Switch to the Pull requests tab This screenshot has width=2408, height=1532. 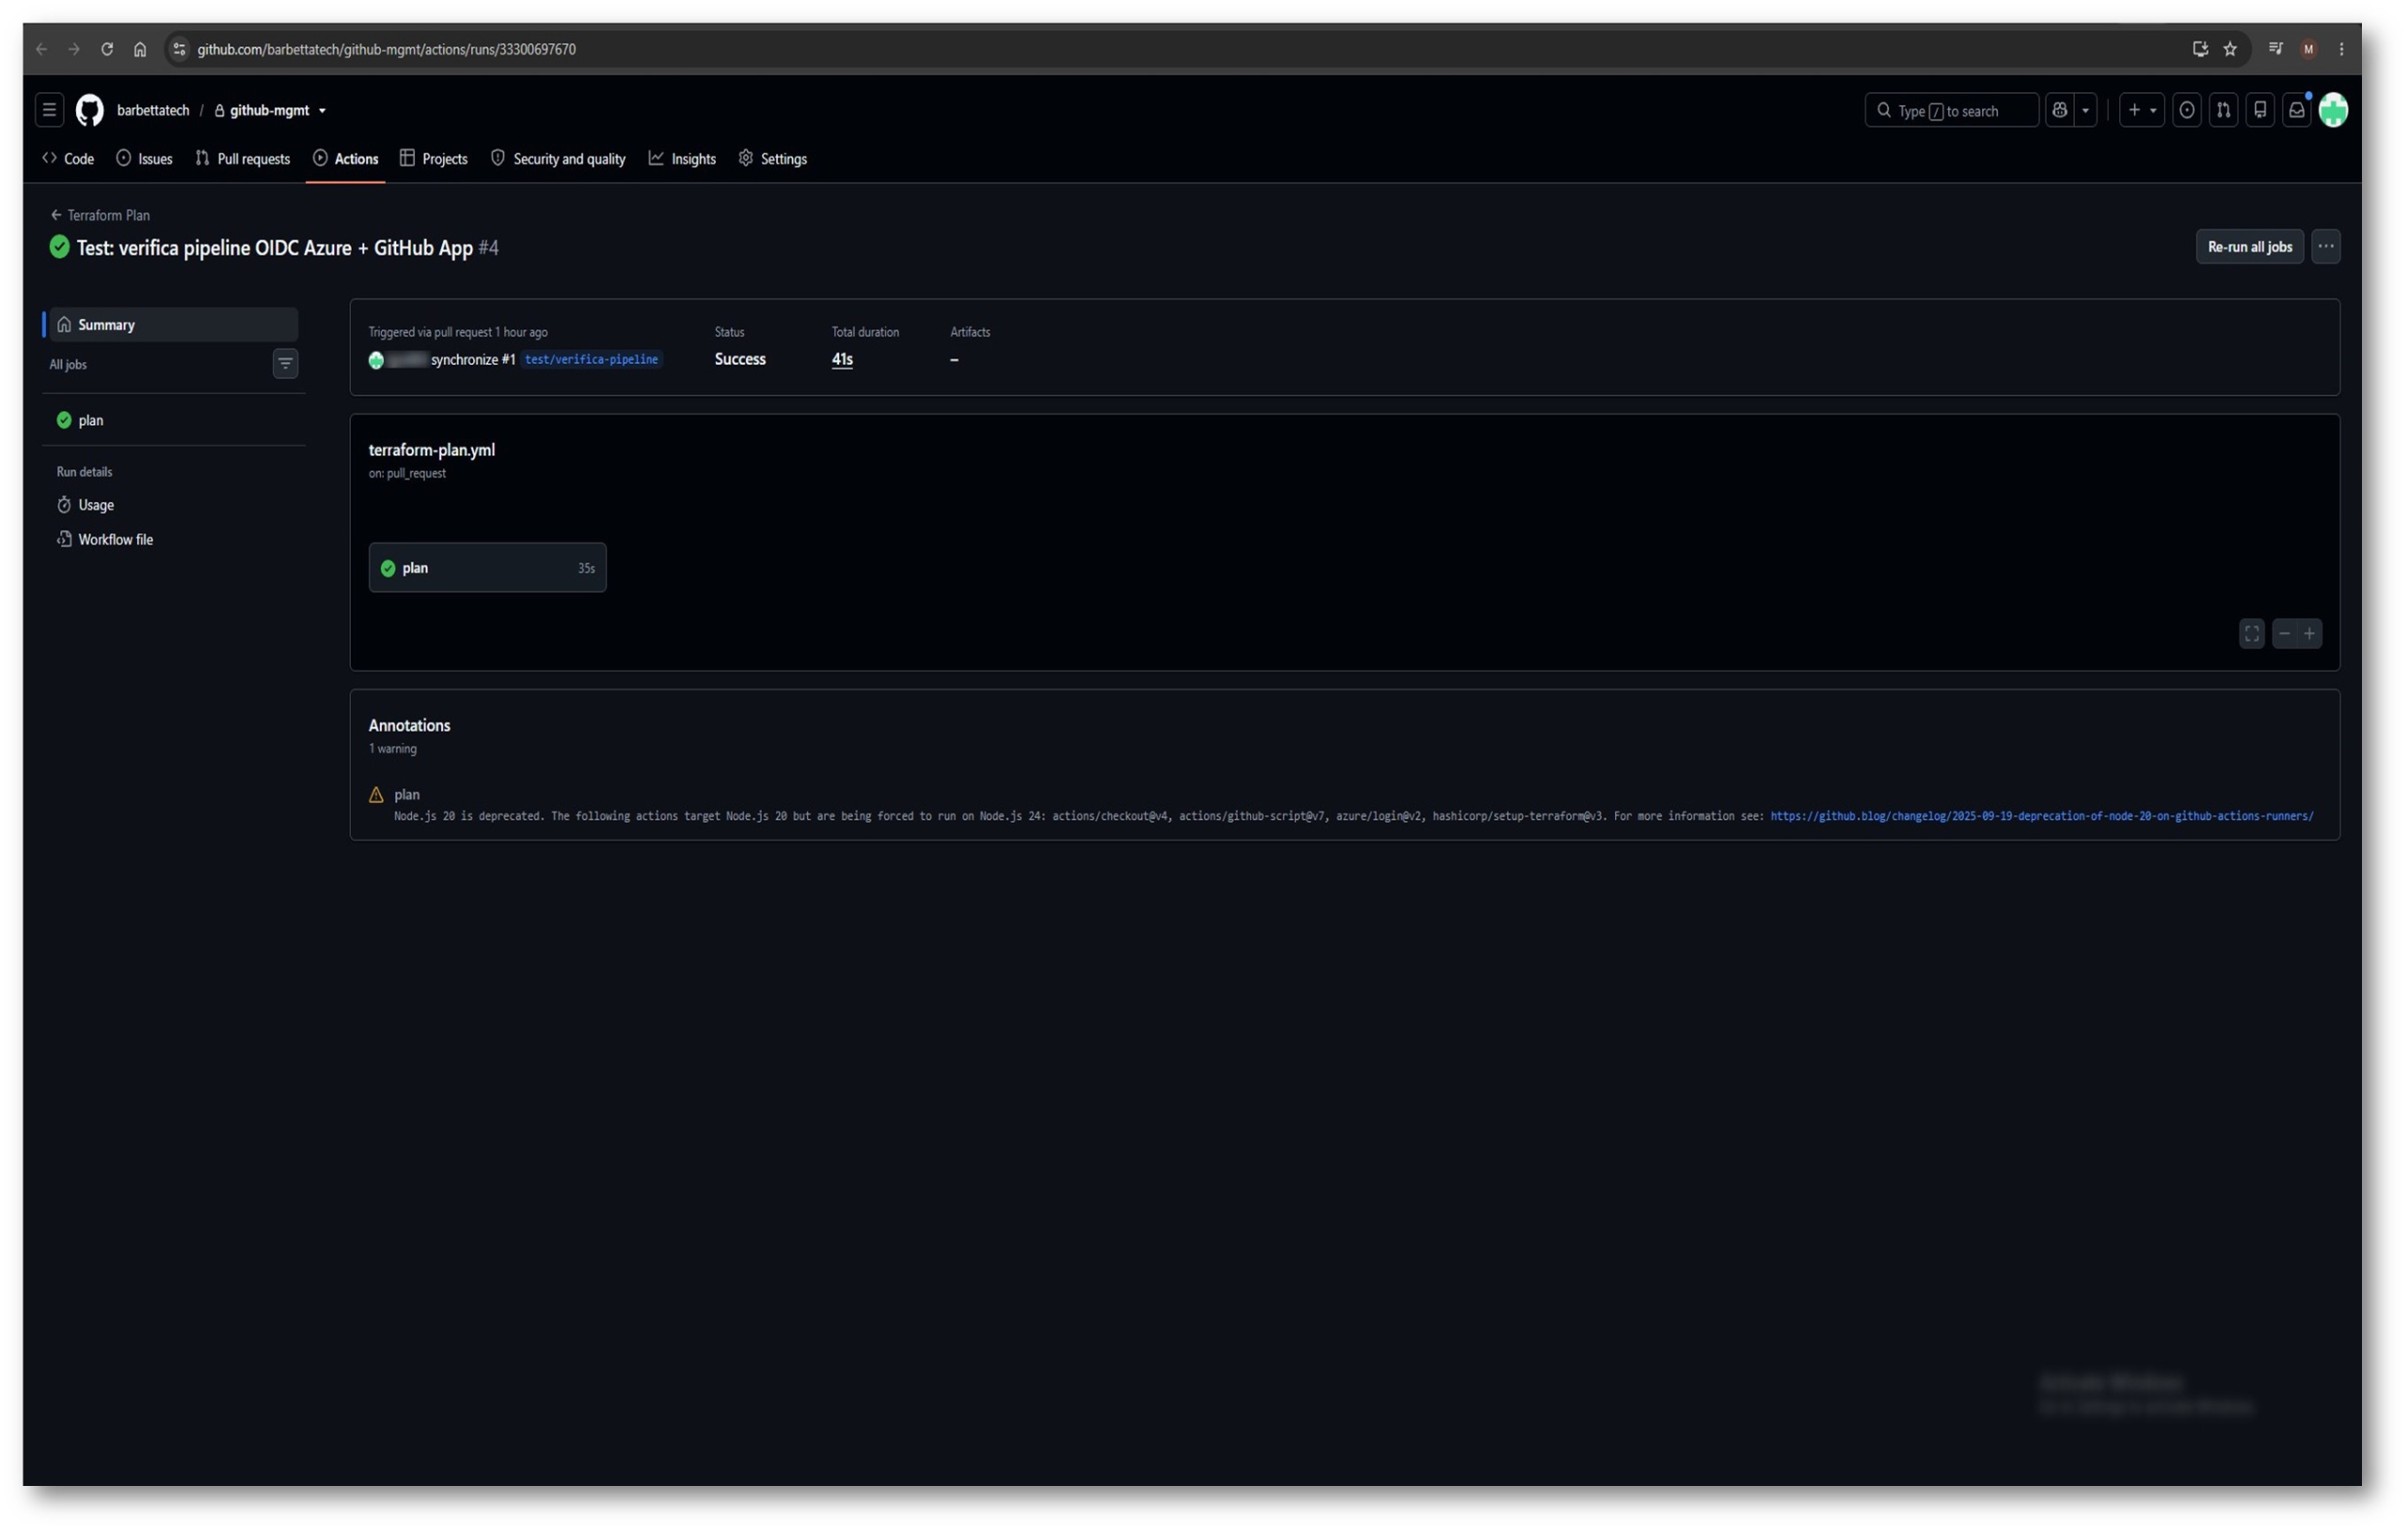(x=243, y=159)
